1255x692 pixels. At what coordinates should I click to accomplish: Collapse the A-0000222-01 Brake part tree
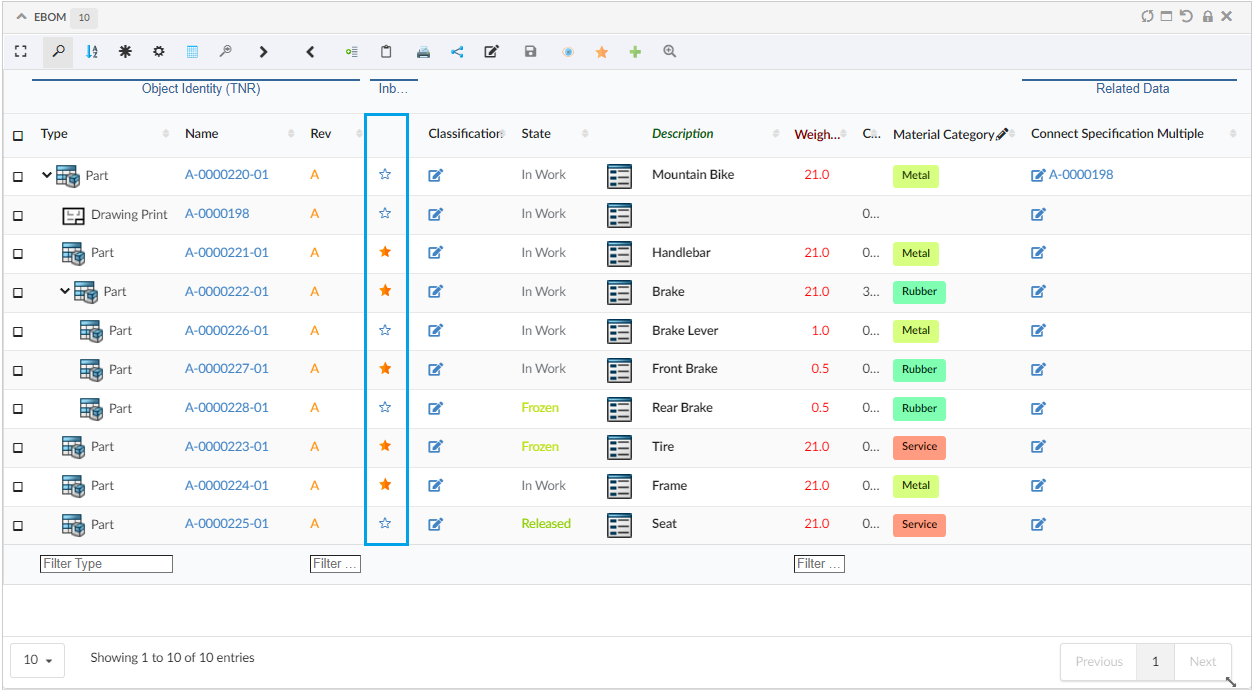65,292
